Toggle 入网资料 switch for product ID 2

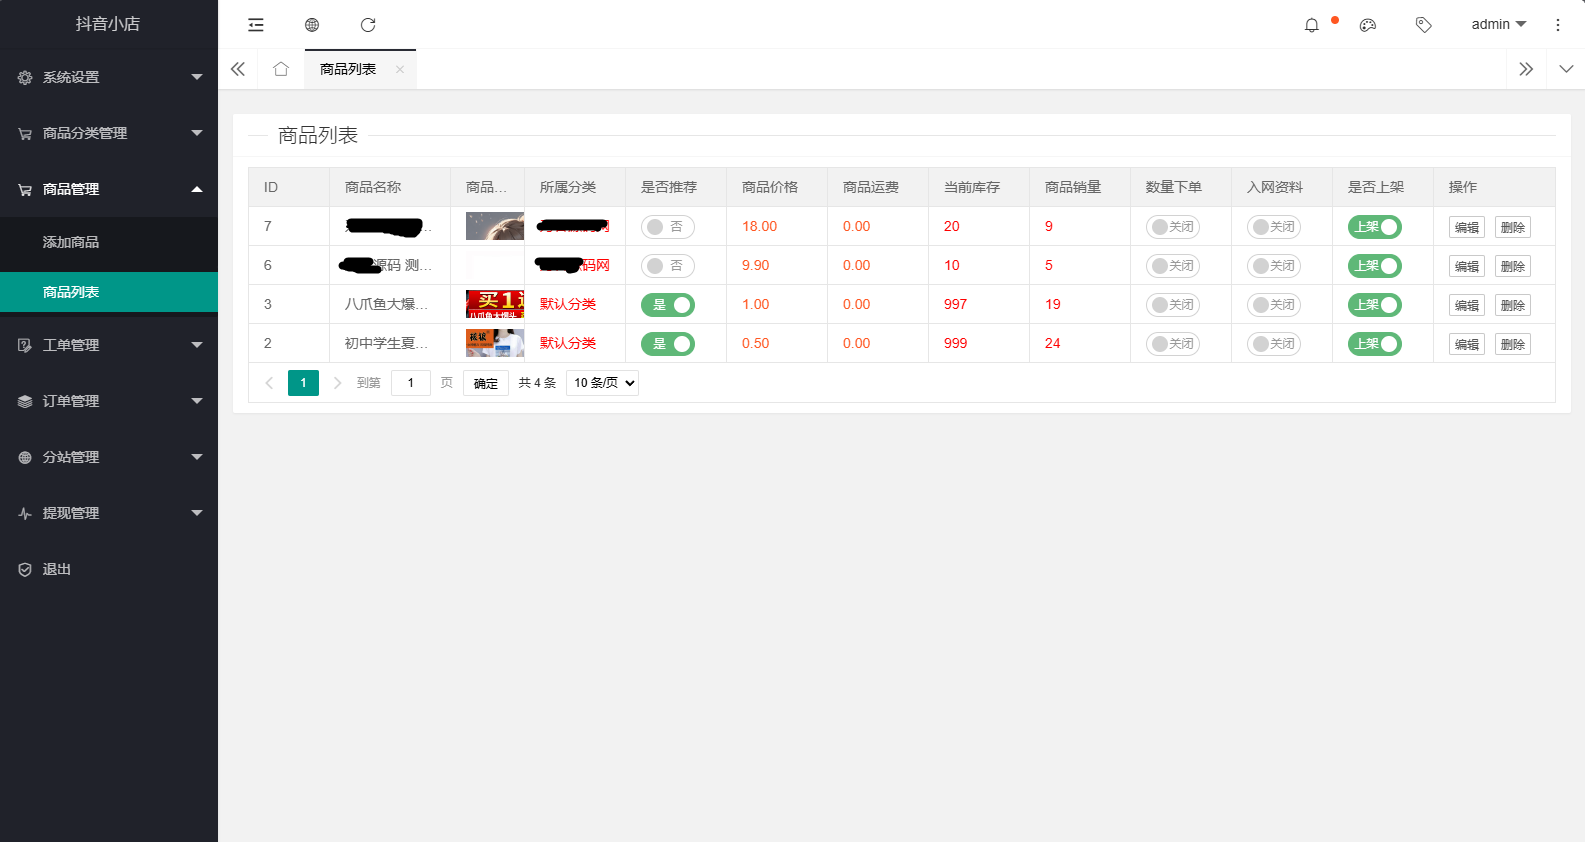(1274, 344)
